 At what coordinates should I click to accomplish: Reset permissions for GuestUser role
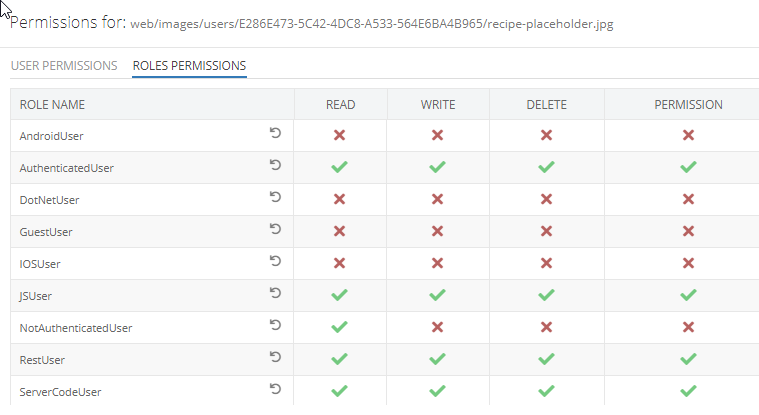coord(275,229)
